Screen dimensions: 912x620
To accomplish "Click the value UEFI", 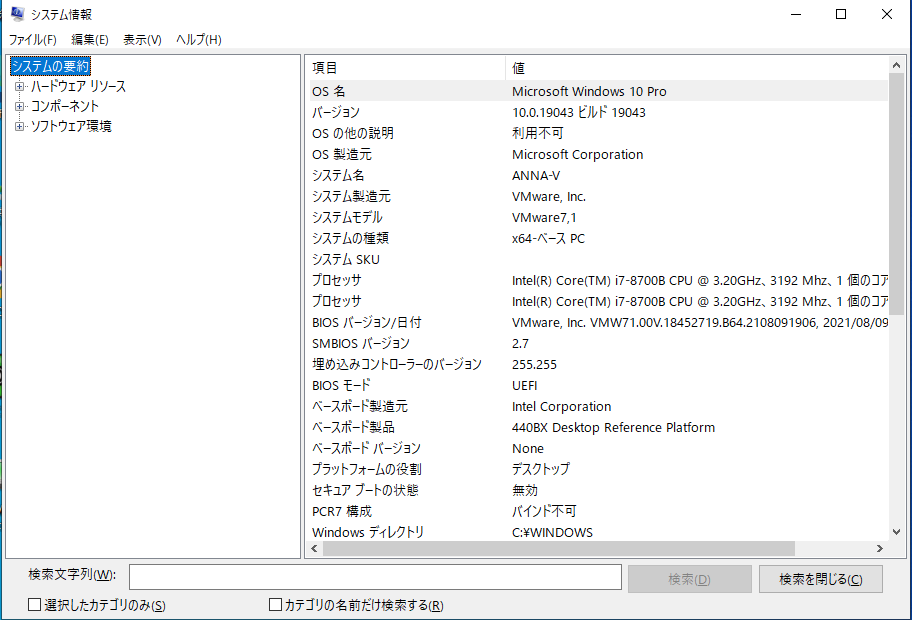I will (524, 386).
